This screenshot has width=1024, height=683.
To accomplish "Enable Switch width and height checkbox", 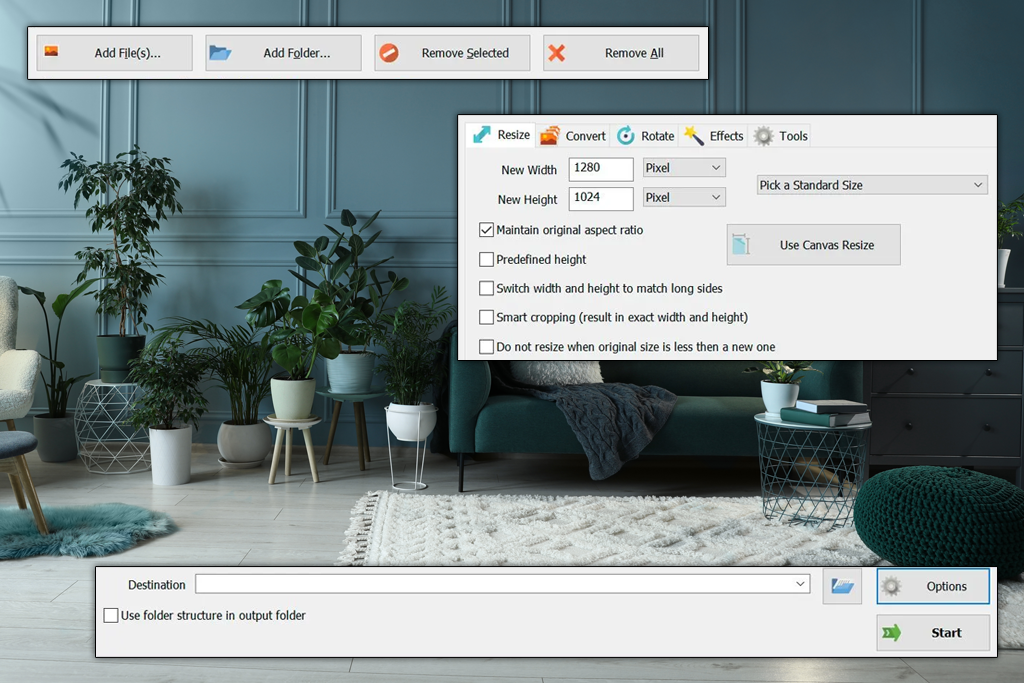I will pyautogui.click(x=486, y=288).
